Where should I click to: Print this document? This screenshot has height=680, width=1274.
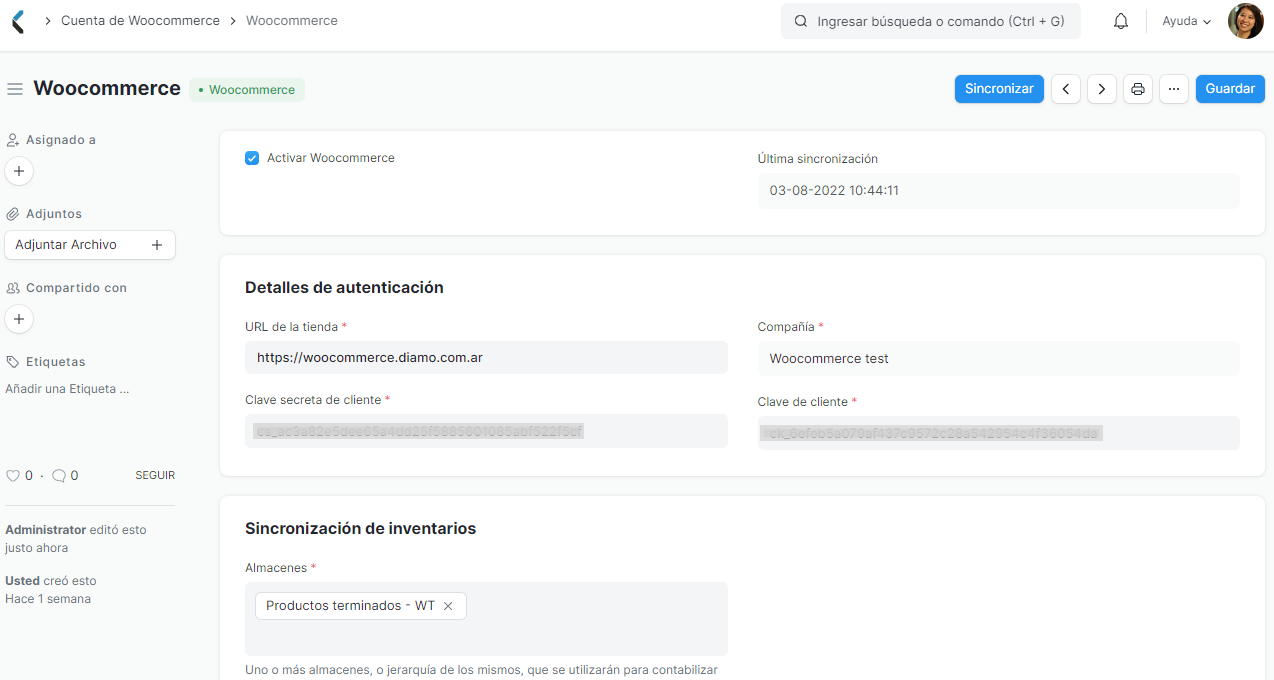(1138, 89)
